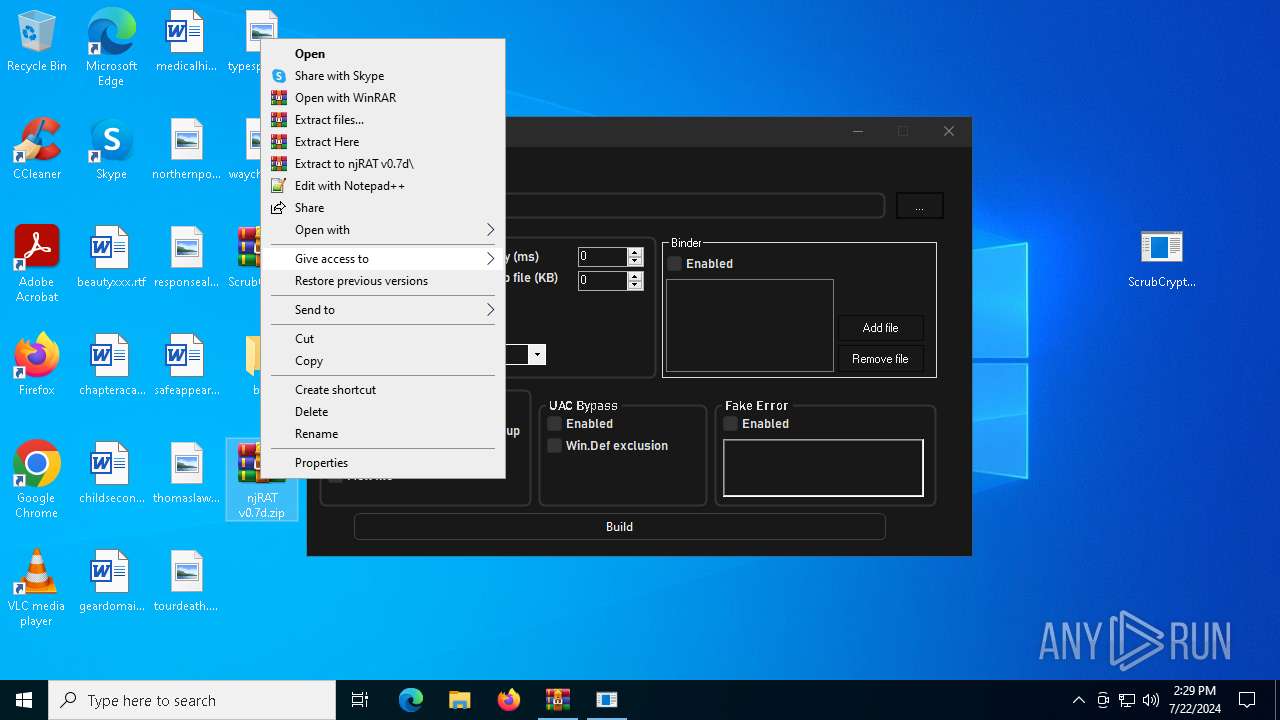Select the tourdeath... image file
The width and height of the screenshot is (1280, 720).
tap(186, 582)
